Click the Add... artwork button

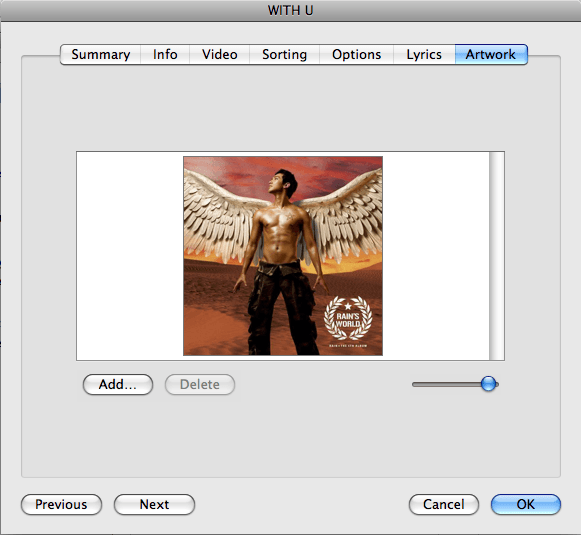(118, 385)
